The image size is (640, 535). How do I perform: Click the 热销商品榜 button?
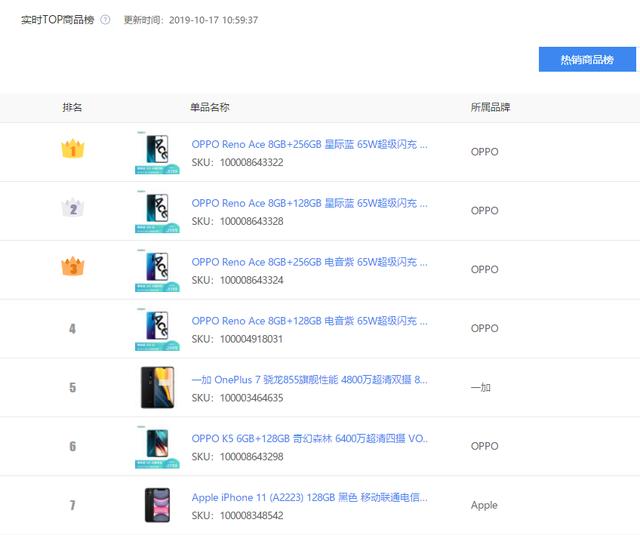coord(587,59)
